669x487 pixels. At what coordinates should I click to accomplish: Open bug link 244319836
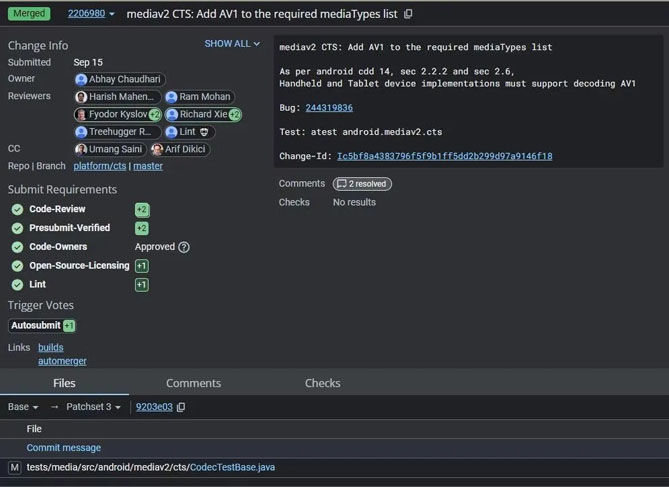pos(329,108)
